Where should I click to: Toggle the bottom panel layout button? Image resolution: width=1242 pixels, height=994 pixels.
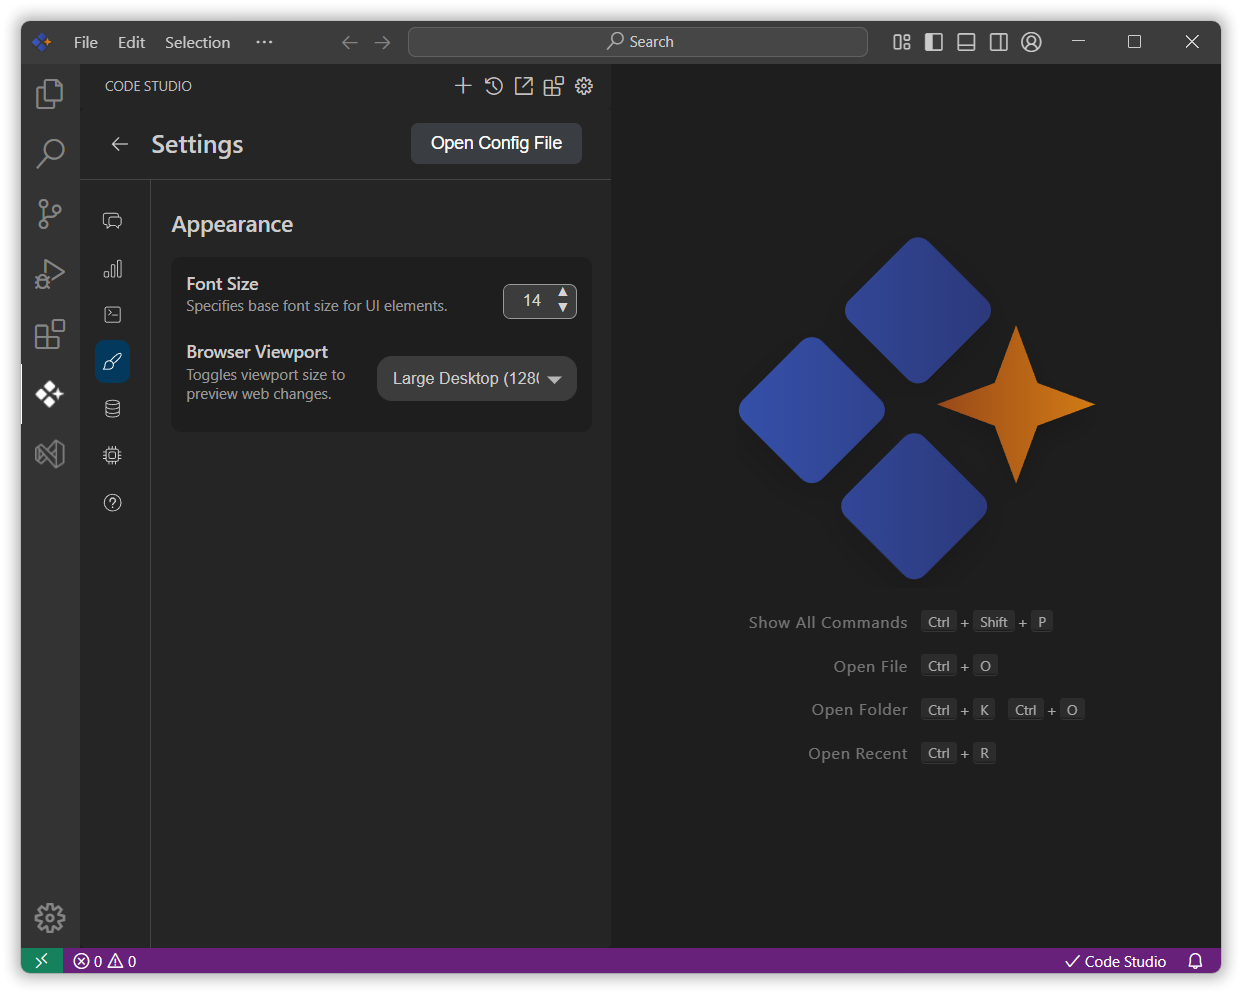point(966,42)
